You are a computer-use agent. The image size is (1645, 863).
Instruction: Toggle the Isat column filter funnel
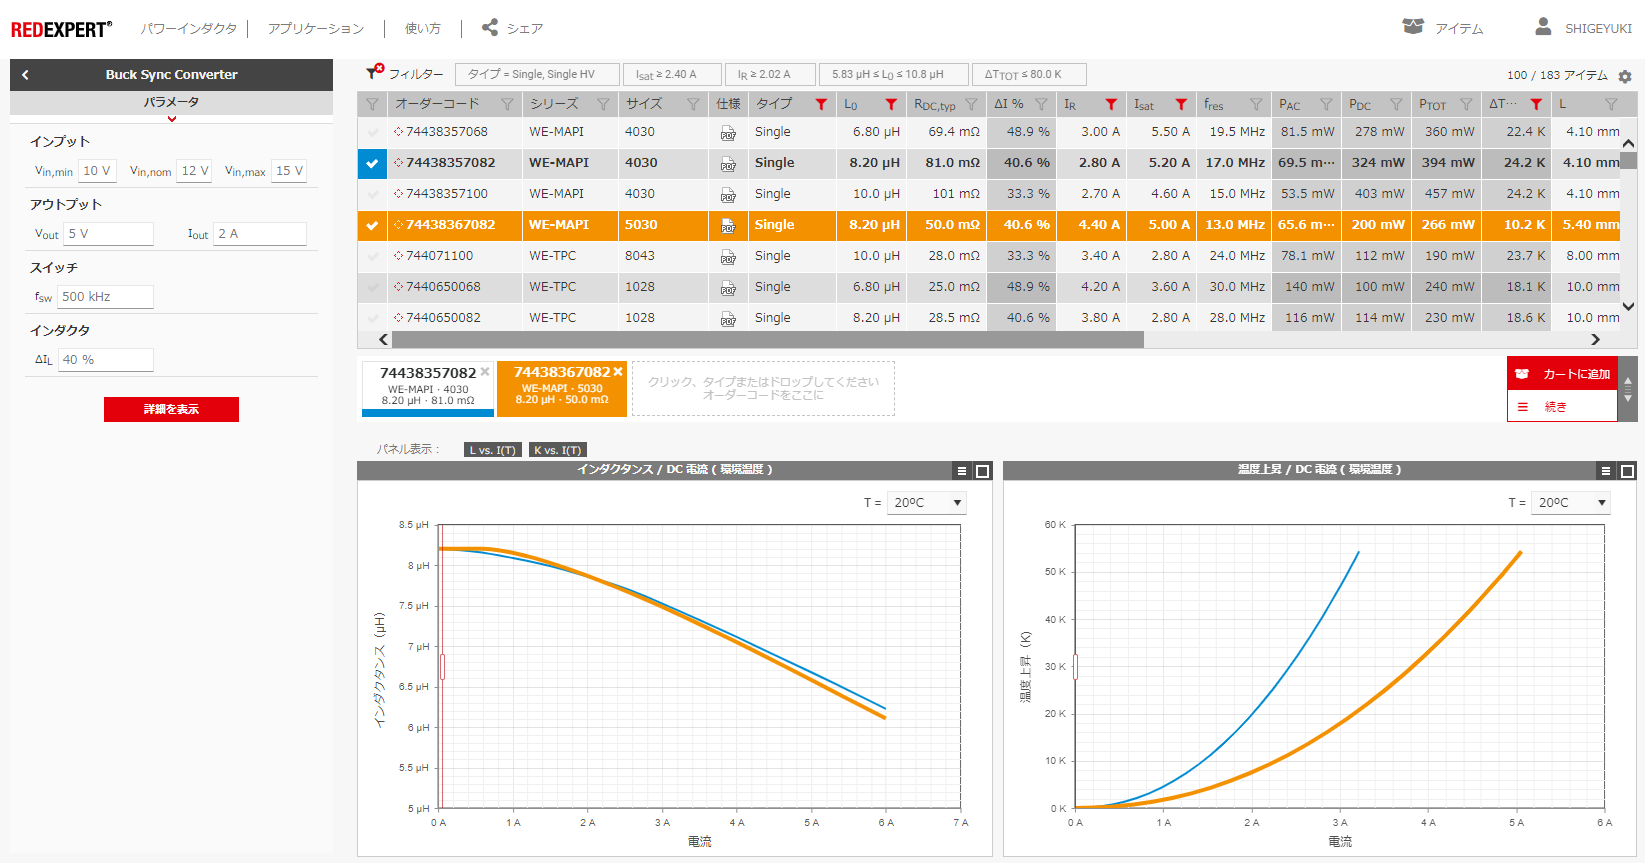pos(1181,104)
